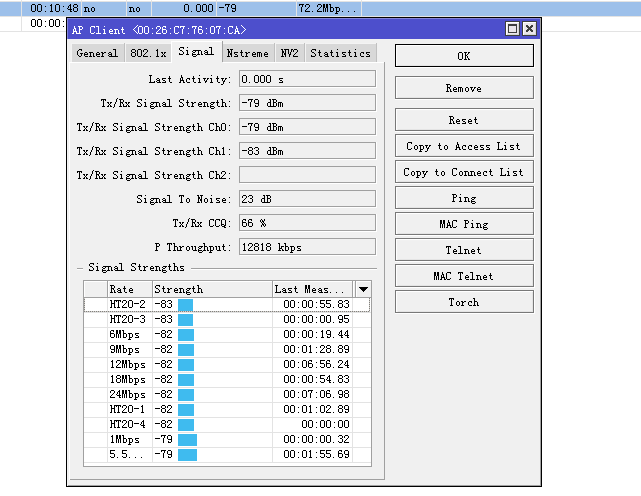
Task: Click the Last Activity field
Action: 307,79
